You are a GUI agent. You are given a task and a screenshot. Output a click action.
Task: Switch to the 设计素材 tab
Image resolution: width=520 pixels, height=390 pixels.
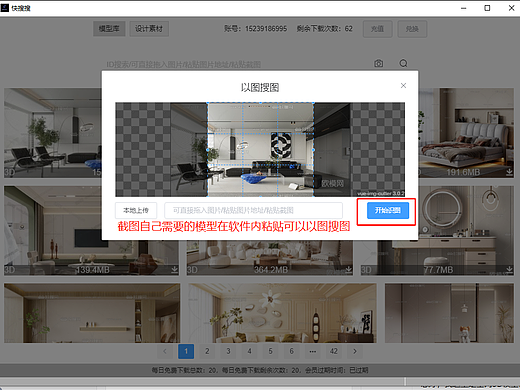pyautogui.click(x=149, y=29)
